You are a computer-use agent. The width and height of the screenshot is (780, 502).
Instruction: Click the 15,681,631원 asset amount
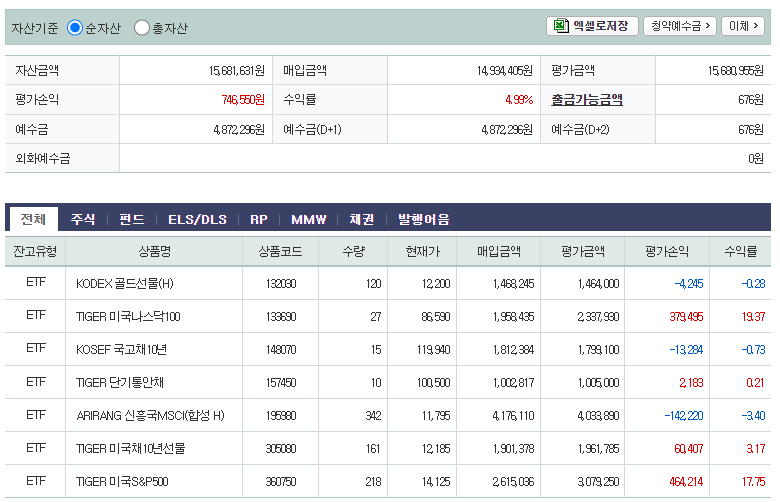(237, 71)
